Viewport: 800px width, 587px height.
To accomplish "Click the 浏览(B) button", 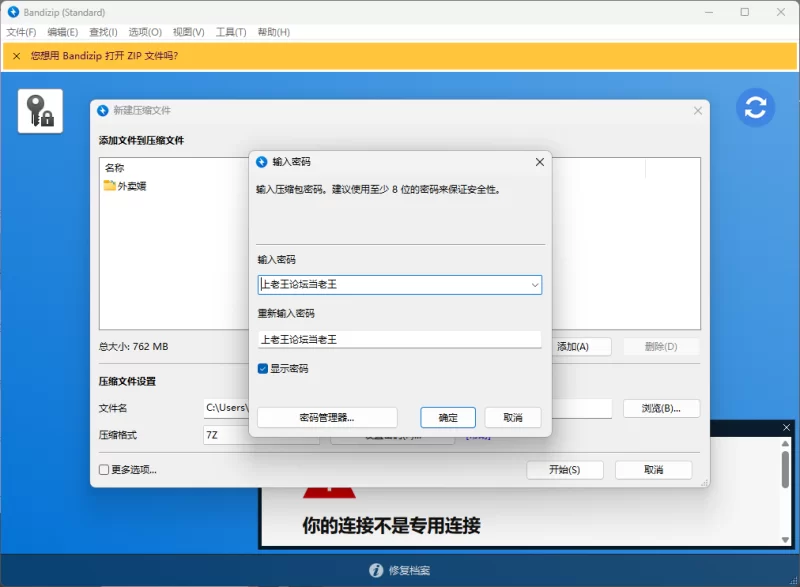I will point(661,409).
